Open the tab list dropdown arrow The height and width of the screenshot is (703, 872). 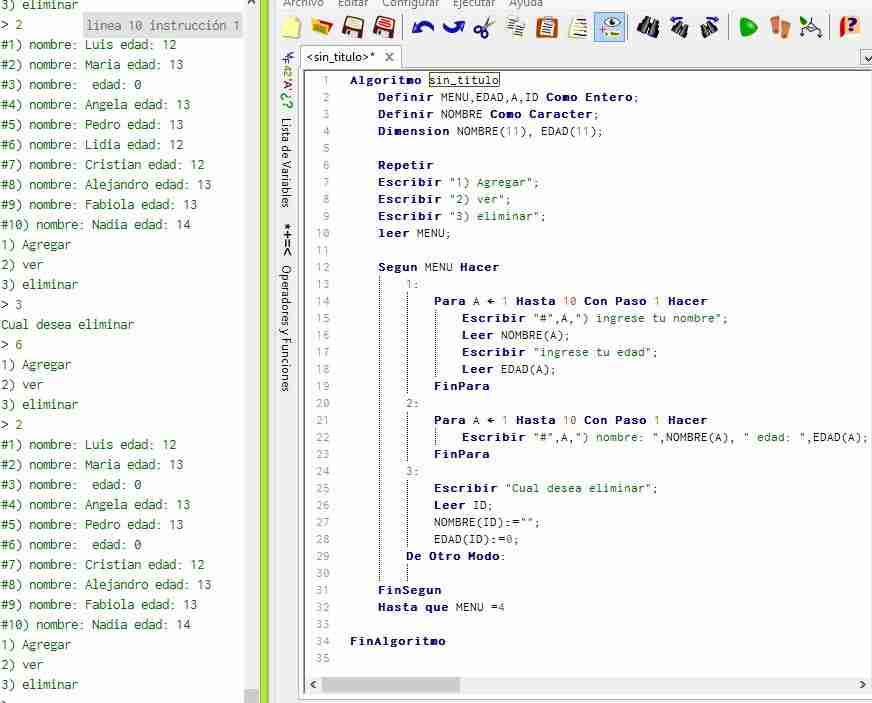(x=866, y=57)
